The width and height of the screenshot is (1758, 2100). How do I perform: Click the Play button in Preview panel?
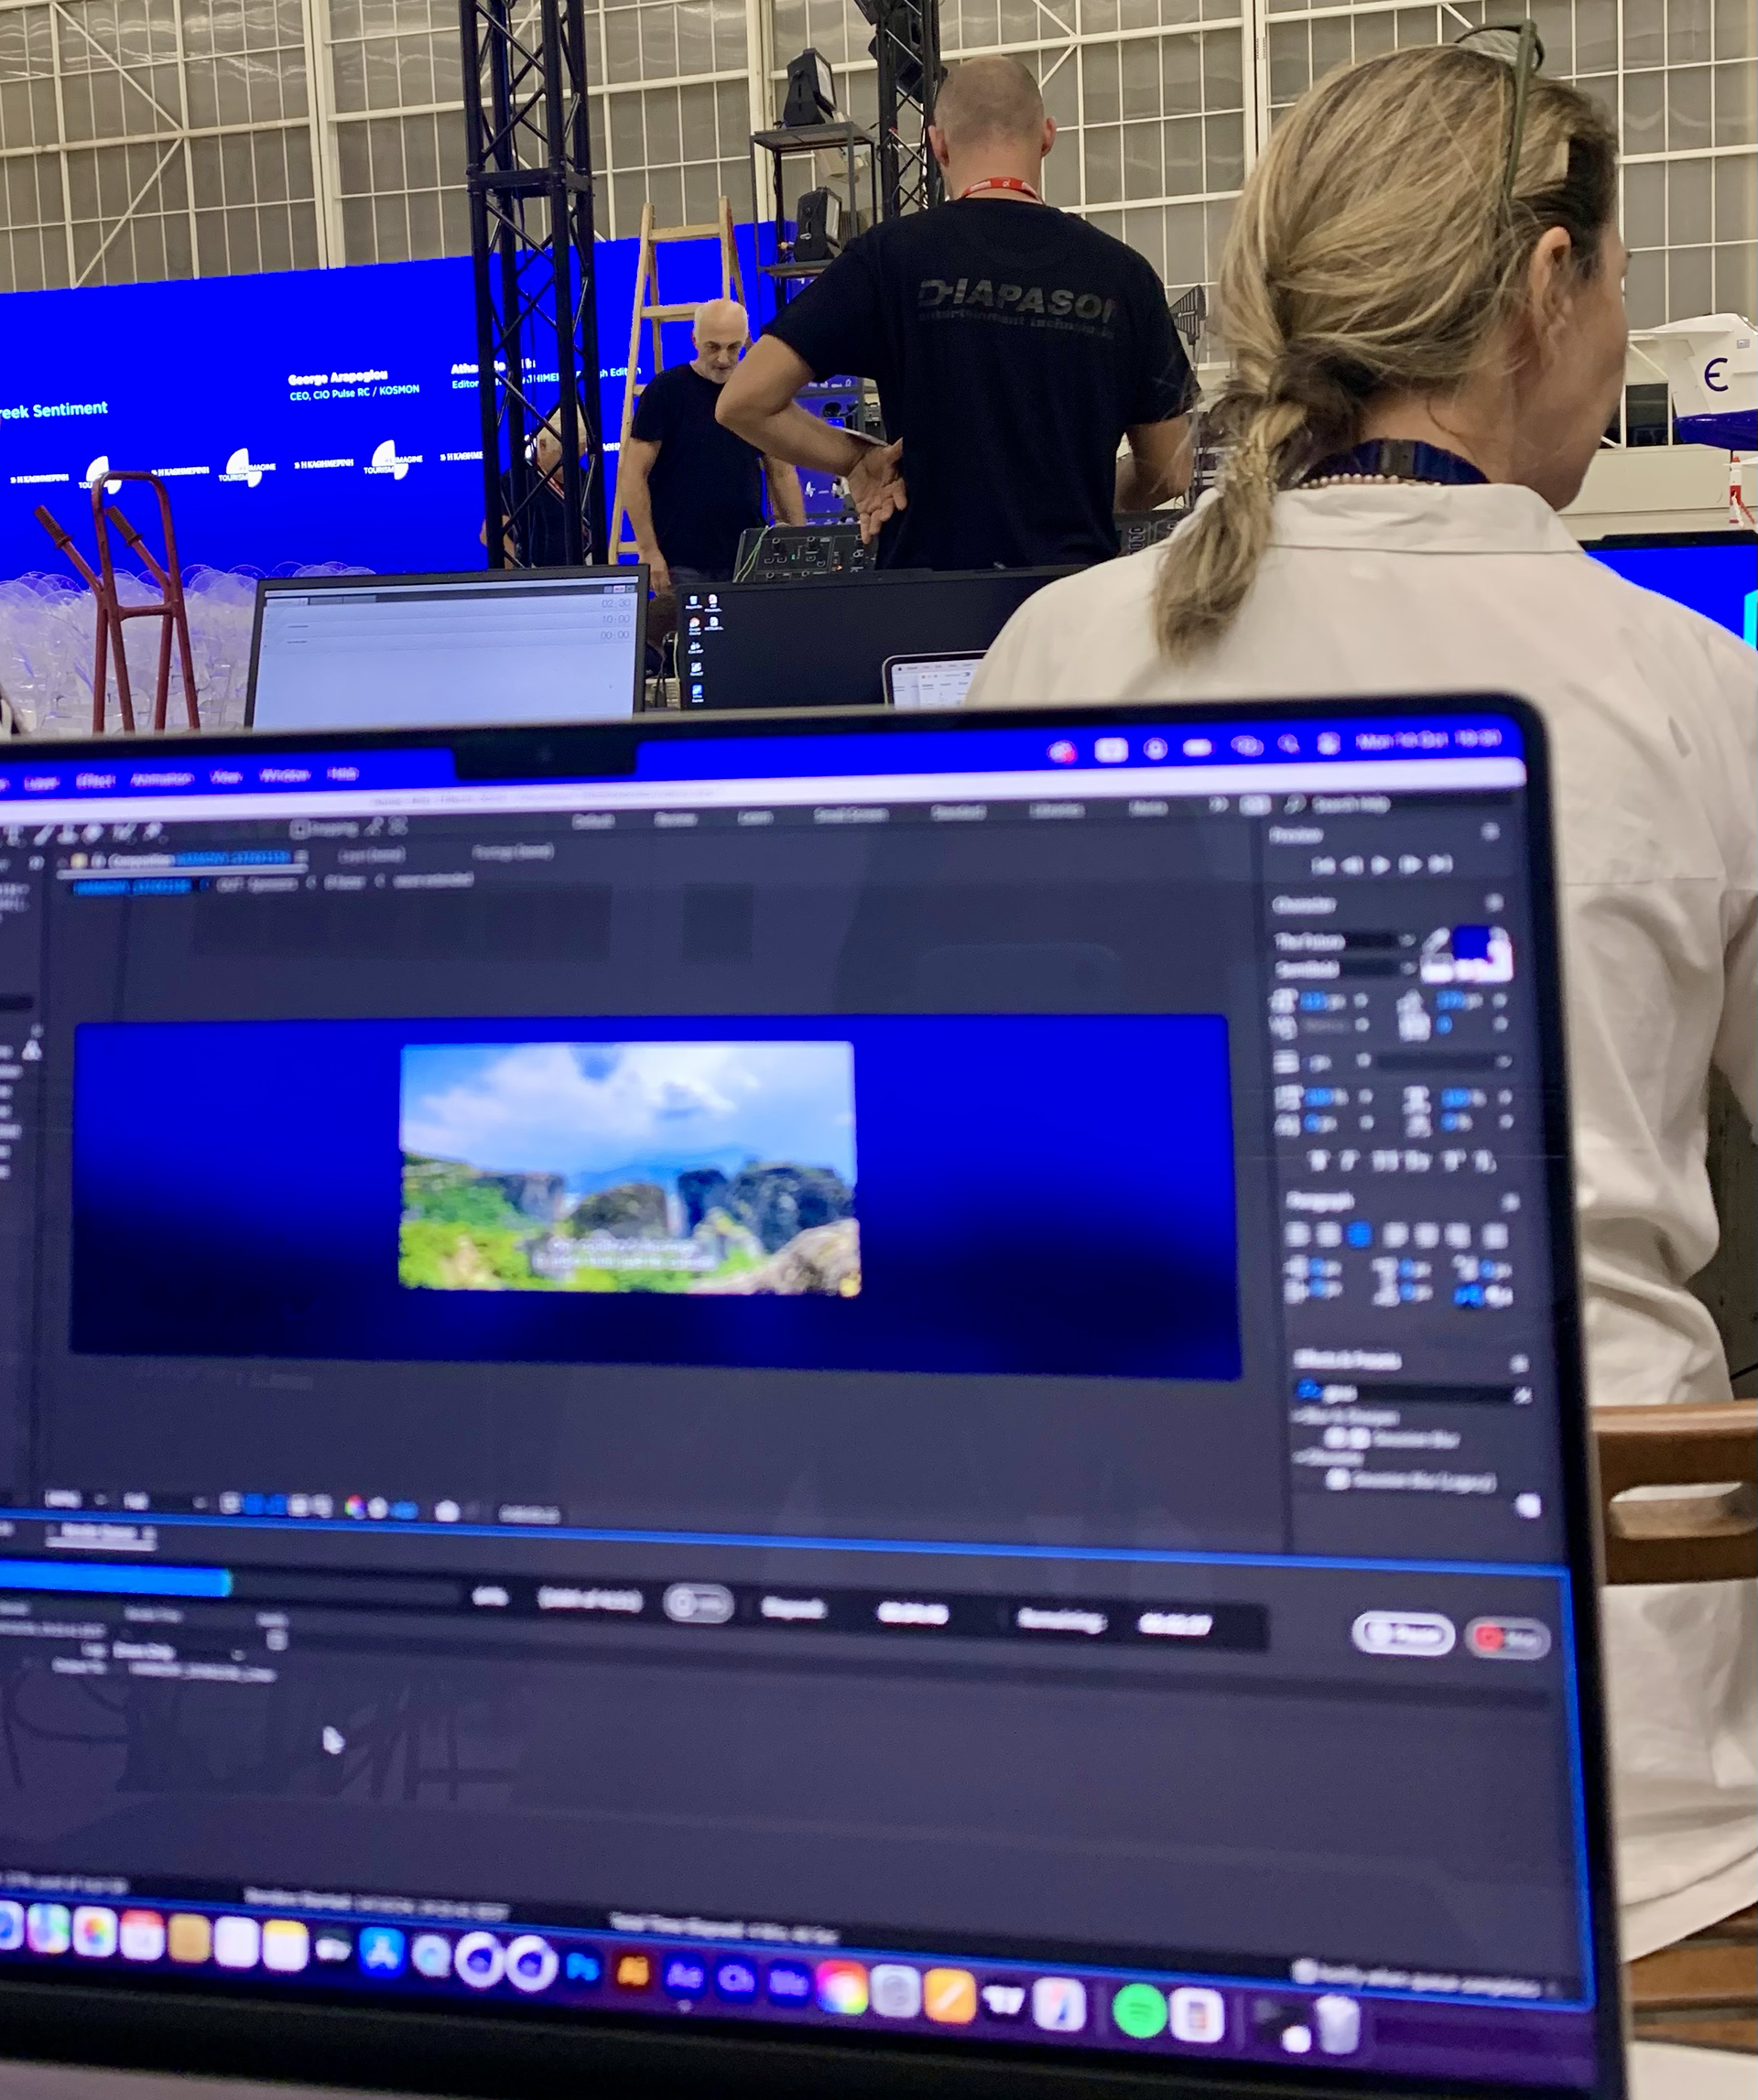click(x=1381, y=865)
